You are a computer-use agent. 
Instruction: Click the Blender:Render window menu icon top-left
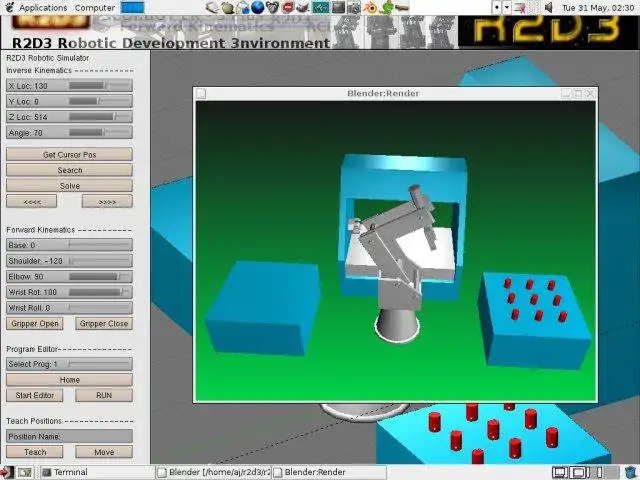[x=201, y=94]
